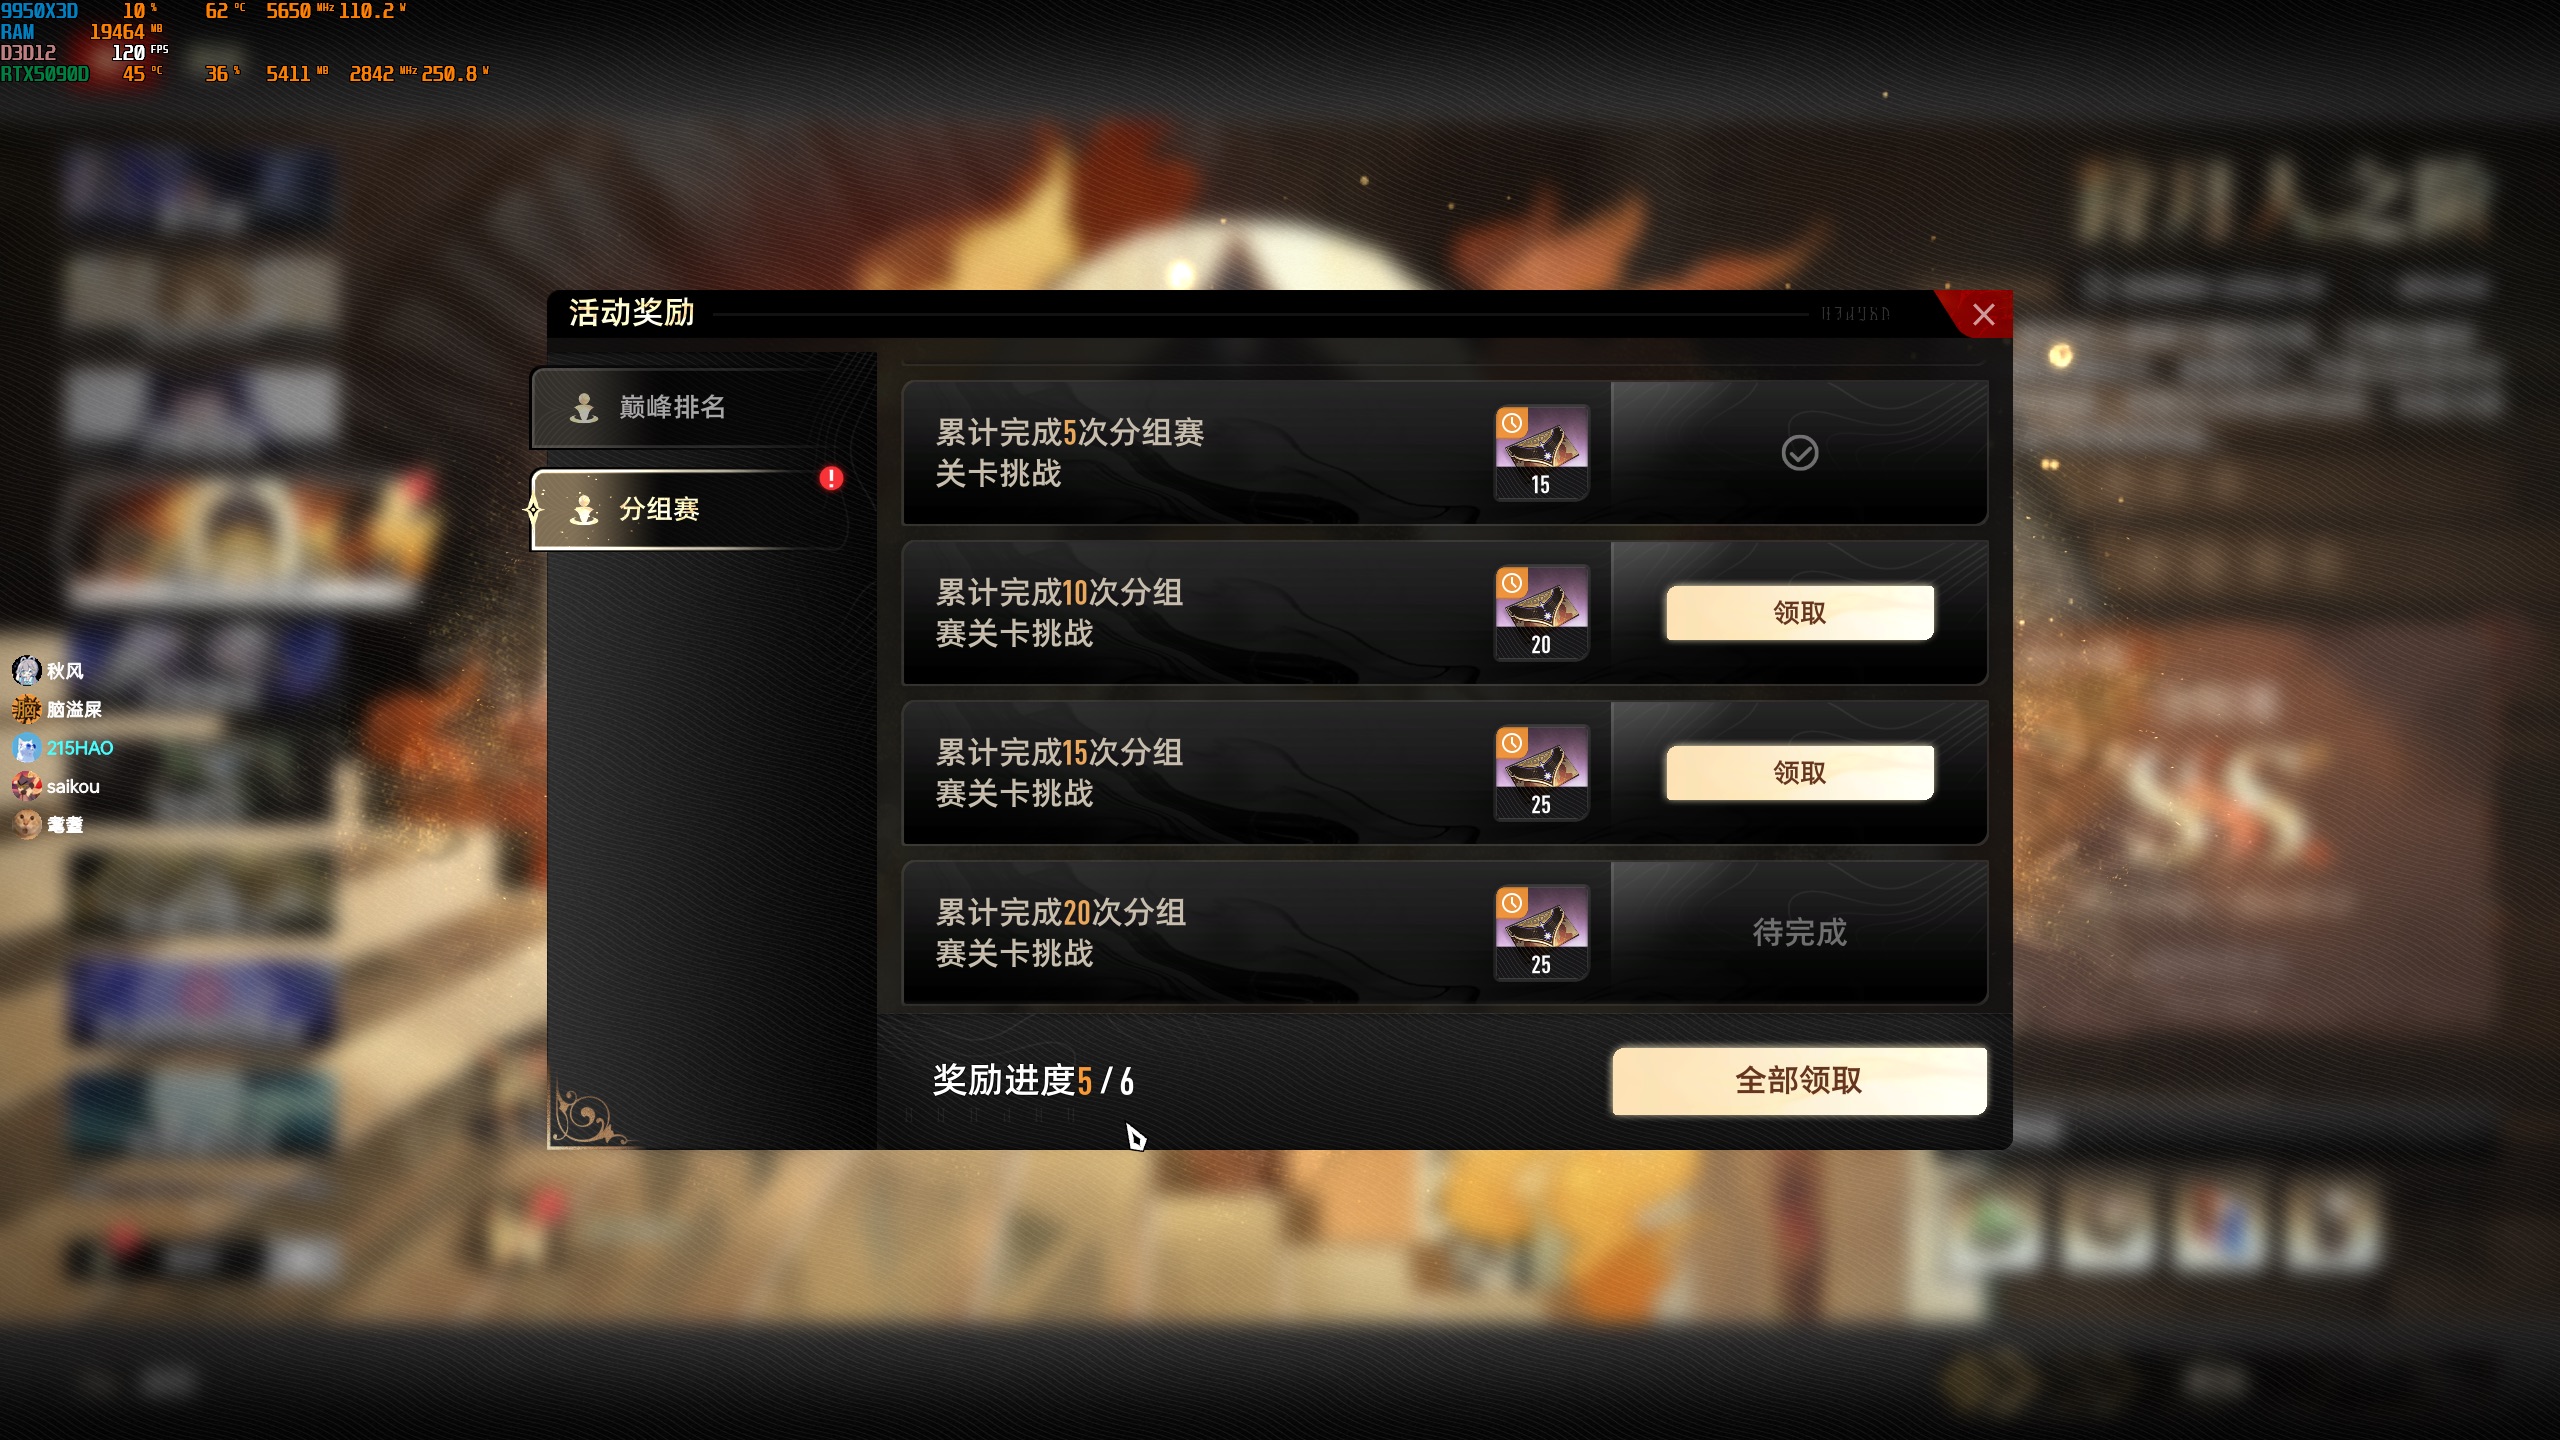Image resolution: width=2560 pixels, height=1440 pixels.
Task: Click the saikou player avatar
Action: [26, 786]
